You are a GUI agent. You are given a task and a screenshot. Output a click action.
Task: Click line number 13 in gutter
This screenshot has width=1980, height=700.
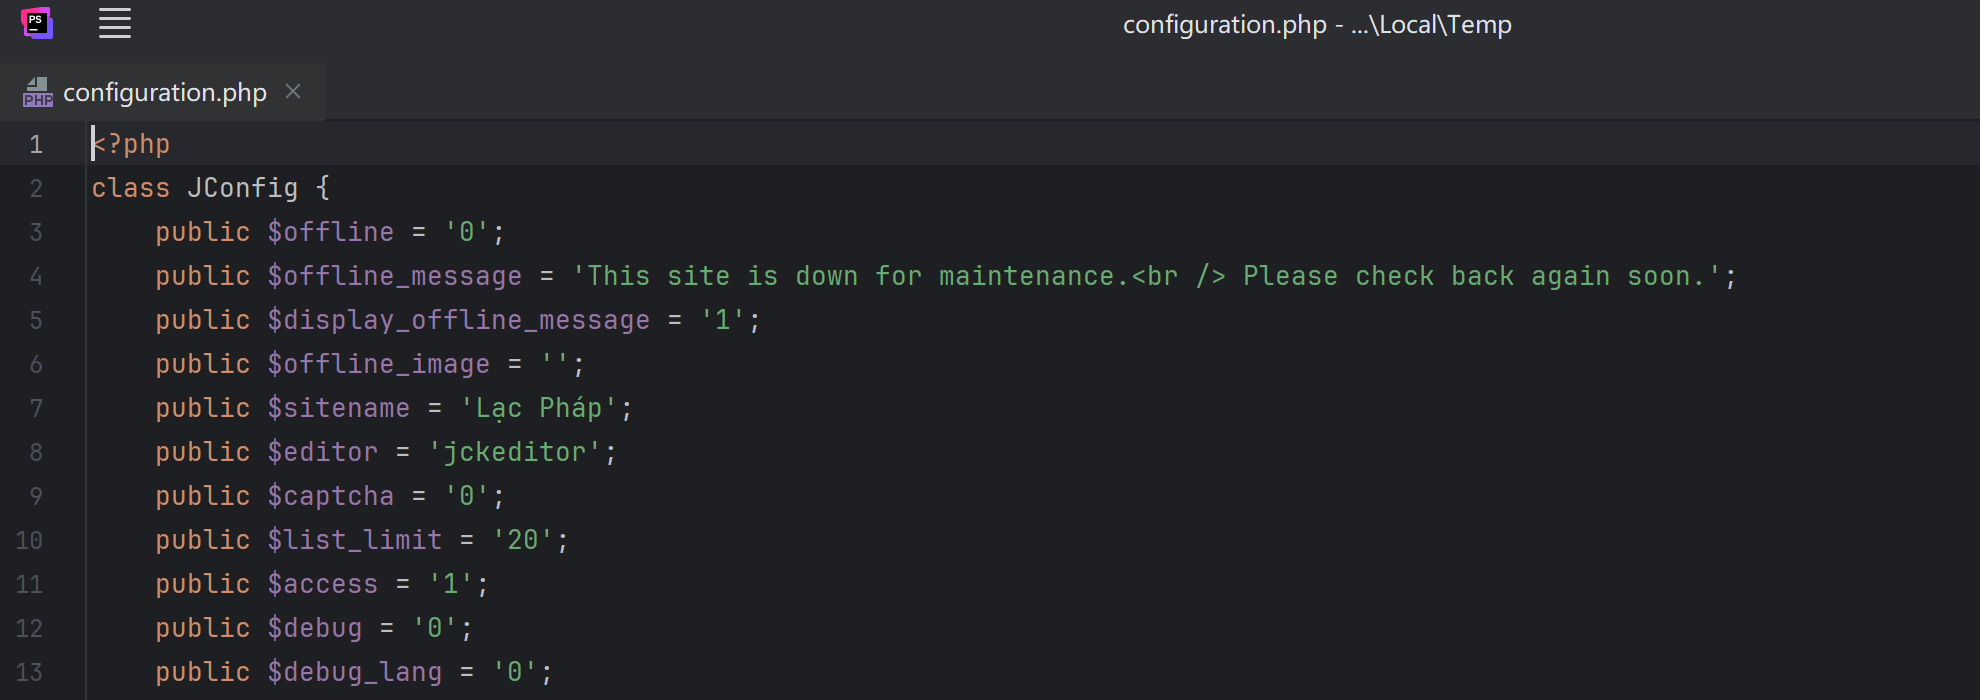(x=30, y=672)
